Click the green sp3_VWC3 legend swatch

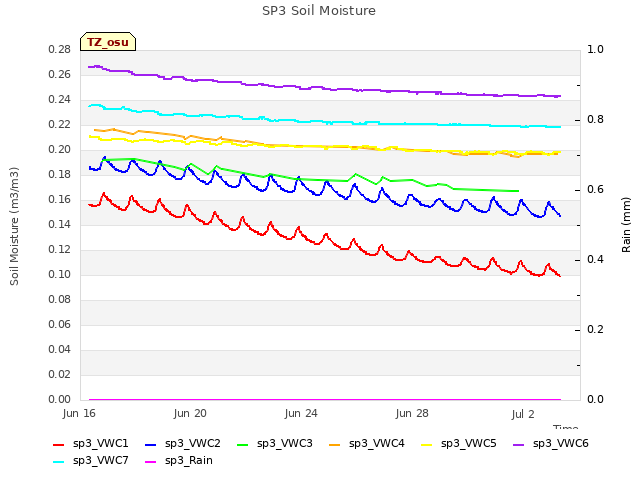click(243, 445)
